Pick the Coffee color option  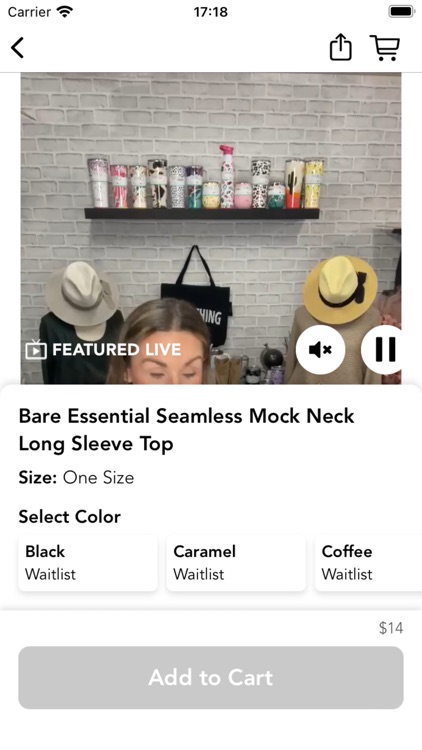coord(368,563)
